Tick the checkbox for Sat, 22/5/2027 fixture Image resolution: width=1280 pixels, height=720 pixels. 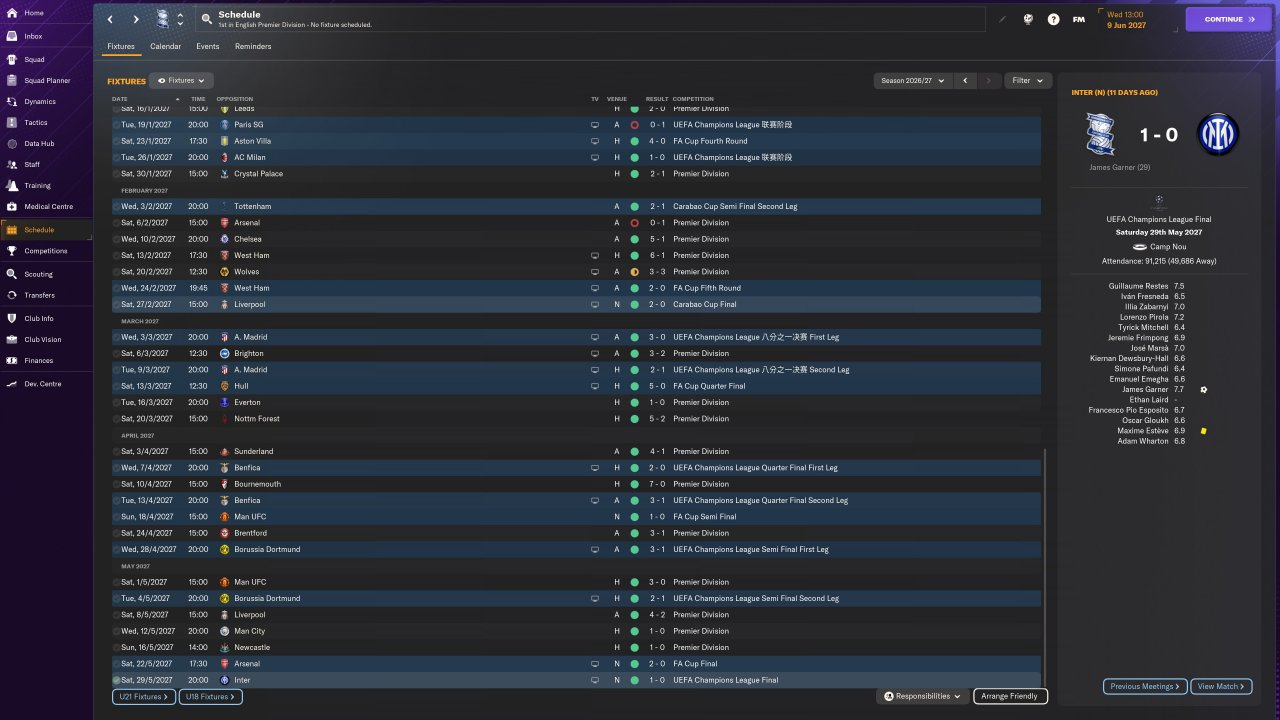pos(116,664)
